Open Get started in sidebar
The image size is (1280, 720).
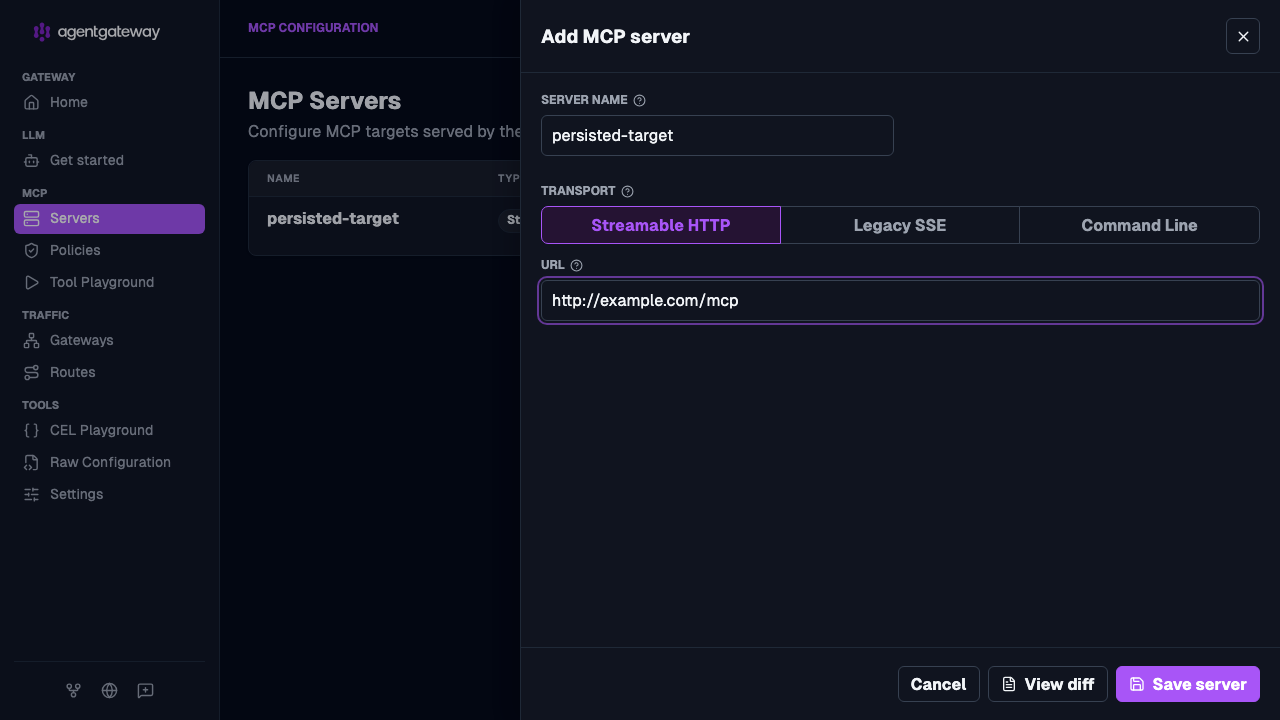click(109, 160)
